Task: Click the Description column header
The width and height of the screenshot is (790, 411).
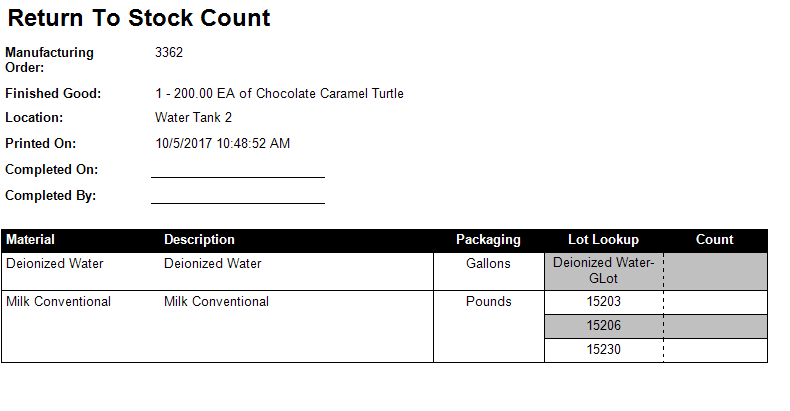Action: pyautogui.click(x=200, y=240)
